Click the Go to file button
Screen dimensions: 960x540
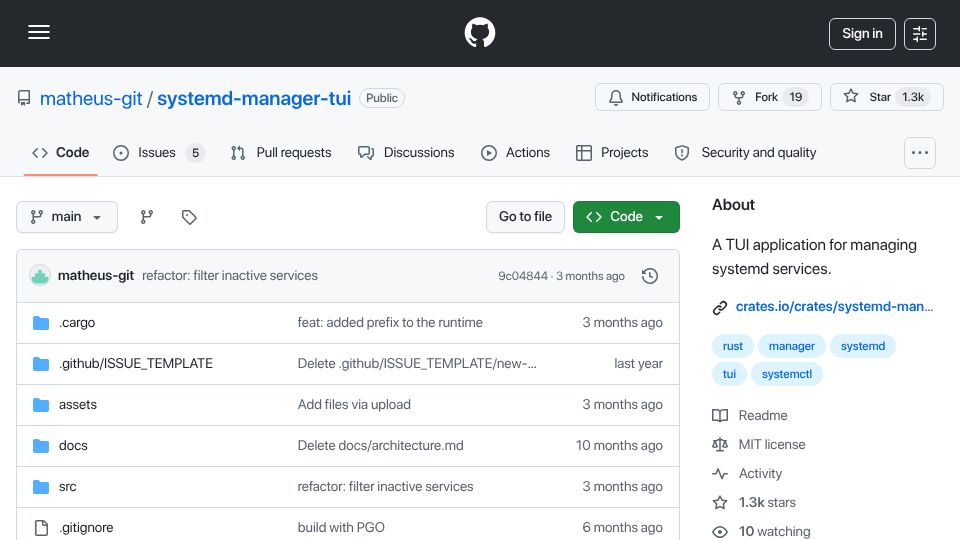(525, 217)
